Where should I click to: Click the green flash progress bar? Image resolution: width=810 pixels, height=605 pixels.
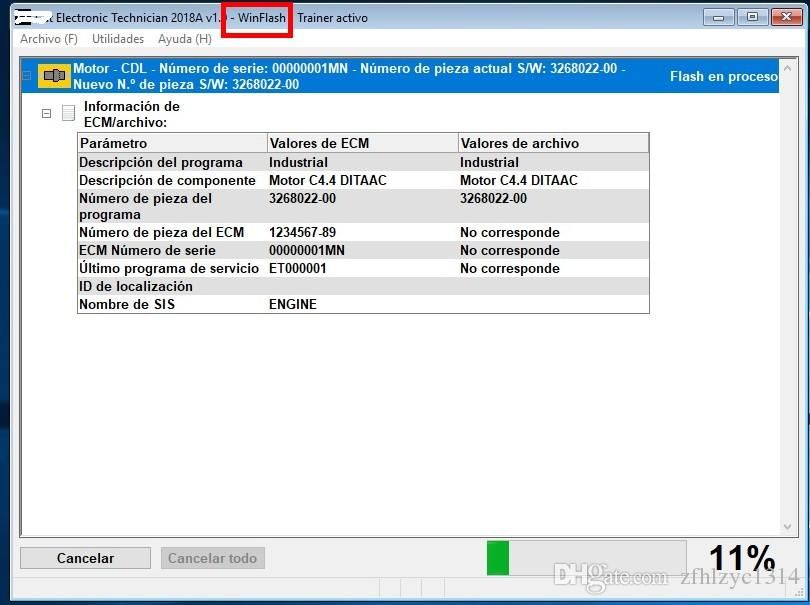coord(586,557)
